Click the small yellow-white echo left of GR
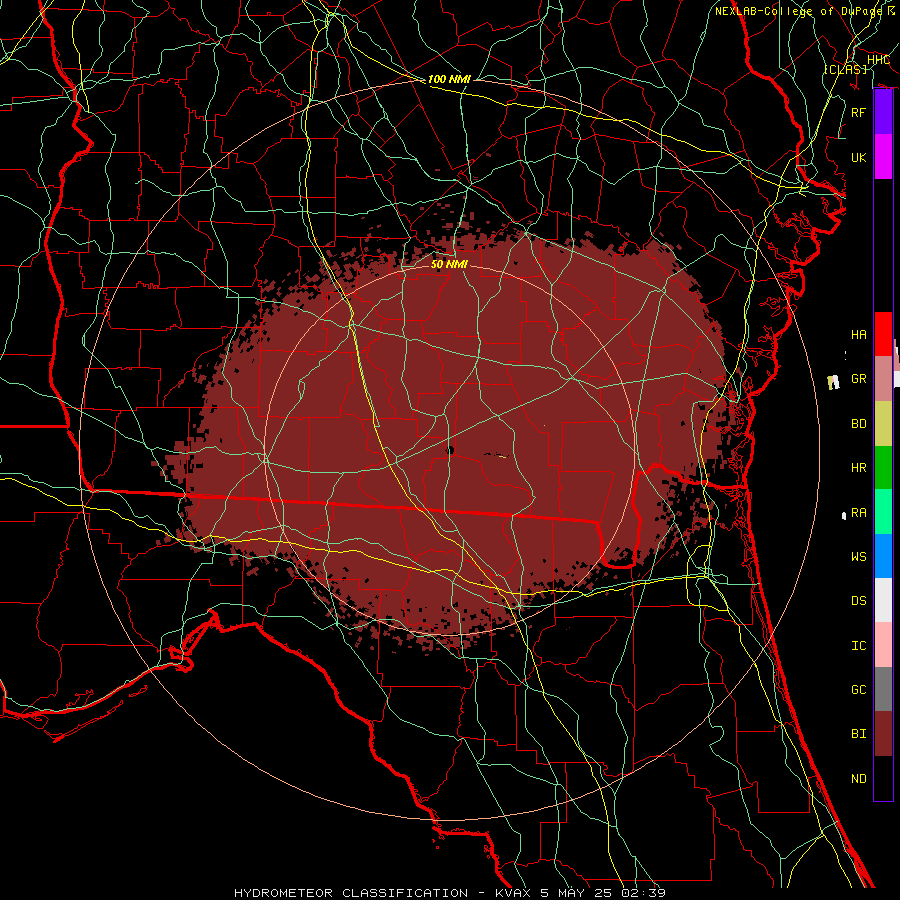 [833, 382]
